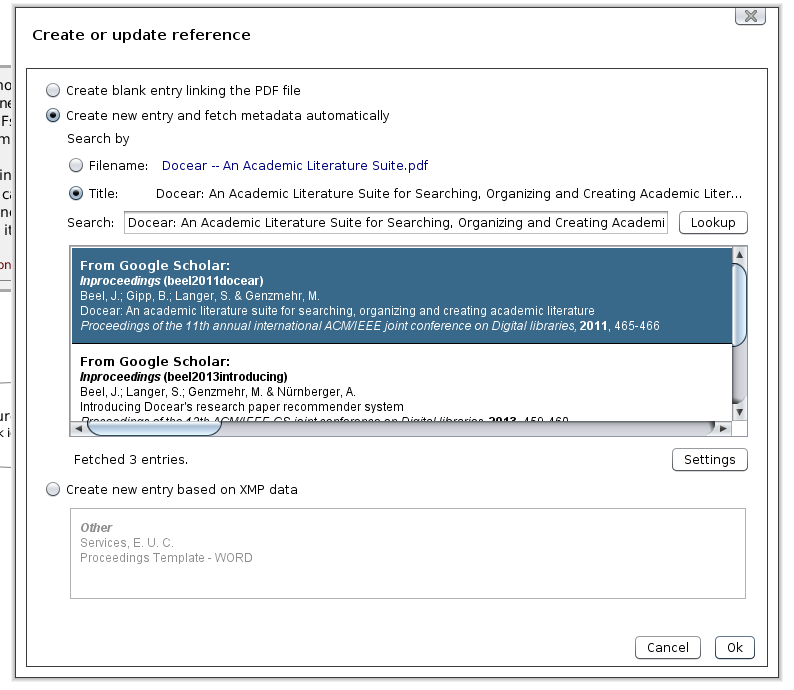Click 'Introducing Docear's research paper recommender system' title
The image size is (794, 690).
(242, 407)
